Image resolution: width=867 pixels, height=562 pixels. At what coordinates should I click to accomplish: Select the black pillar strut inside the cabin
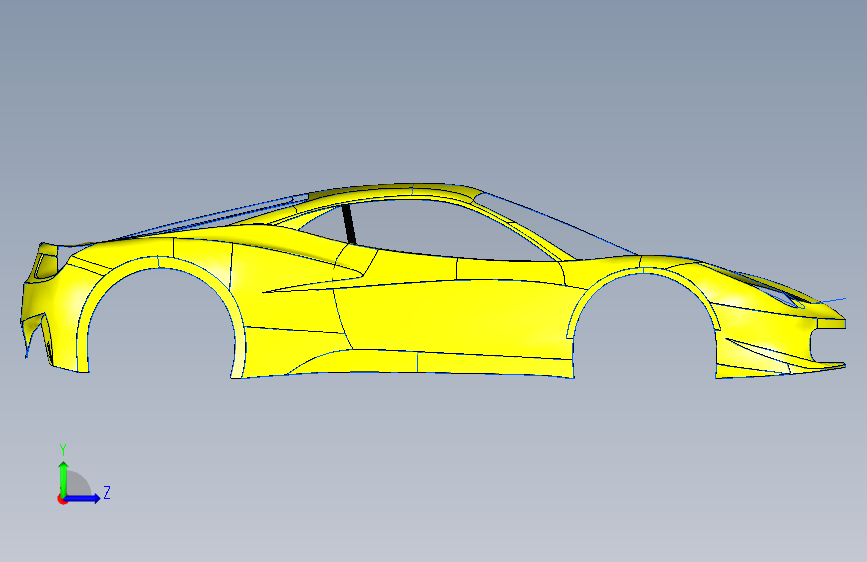[349, 224]
